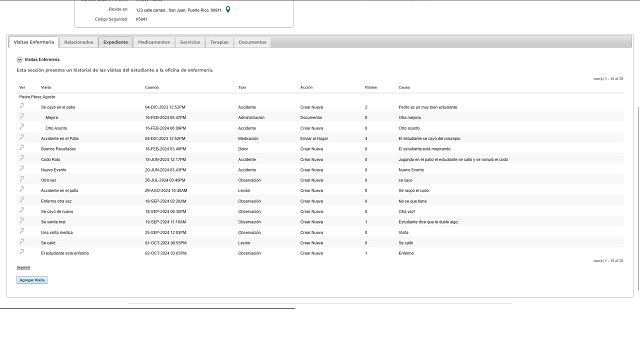Open view icon for the 'Otro Asunto' row
The height and width of the screenshot is (360, 640).
tap(22, 127)
